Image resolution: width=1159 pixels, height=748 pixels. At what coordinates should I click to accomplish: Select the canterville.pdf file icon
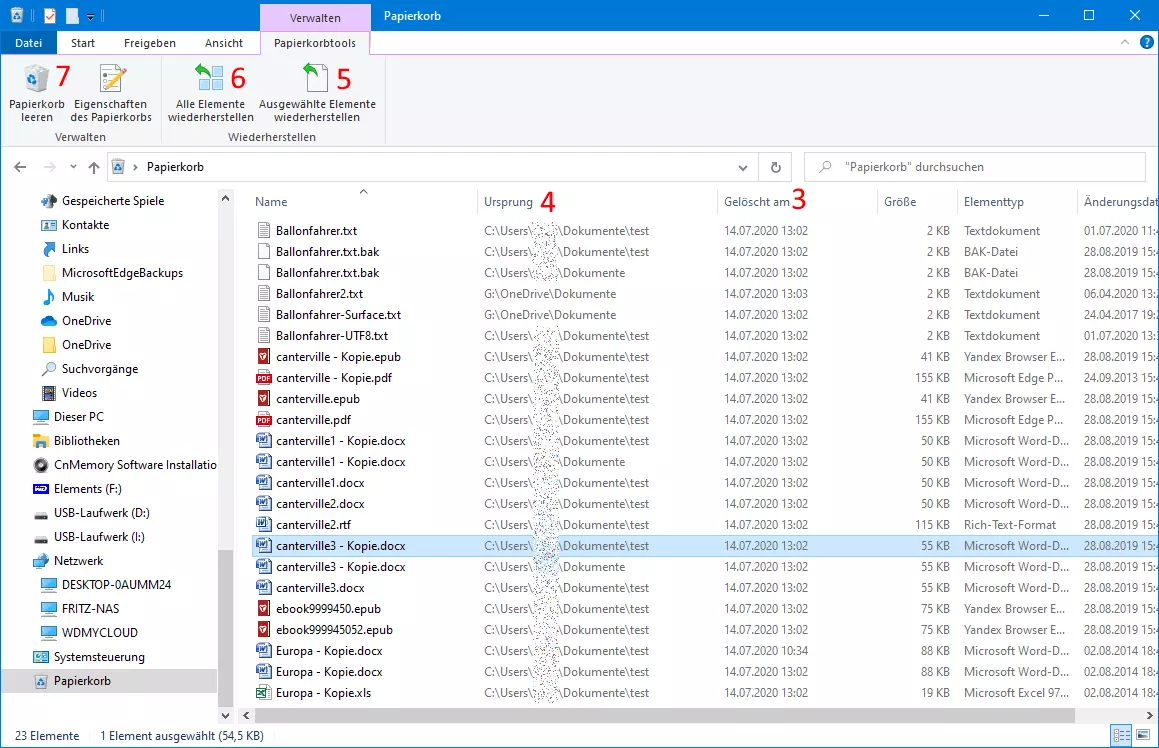tap(263, 420)
